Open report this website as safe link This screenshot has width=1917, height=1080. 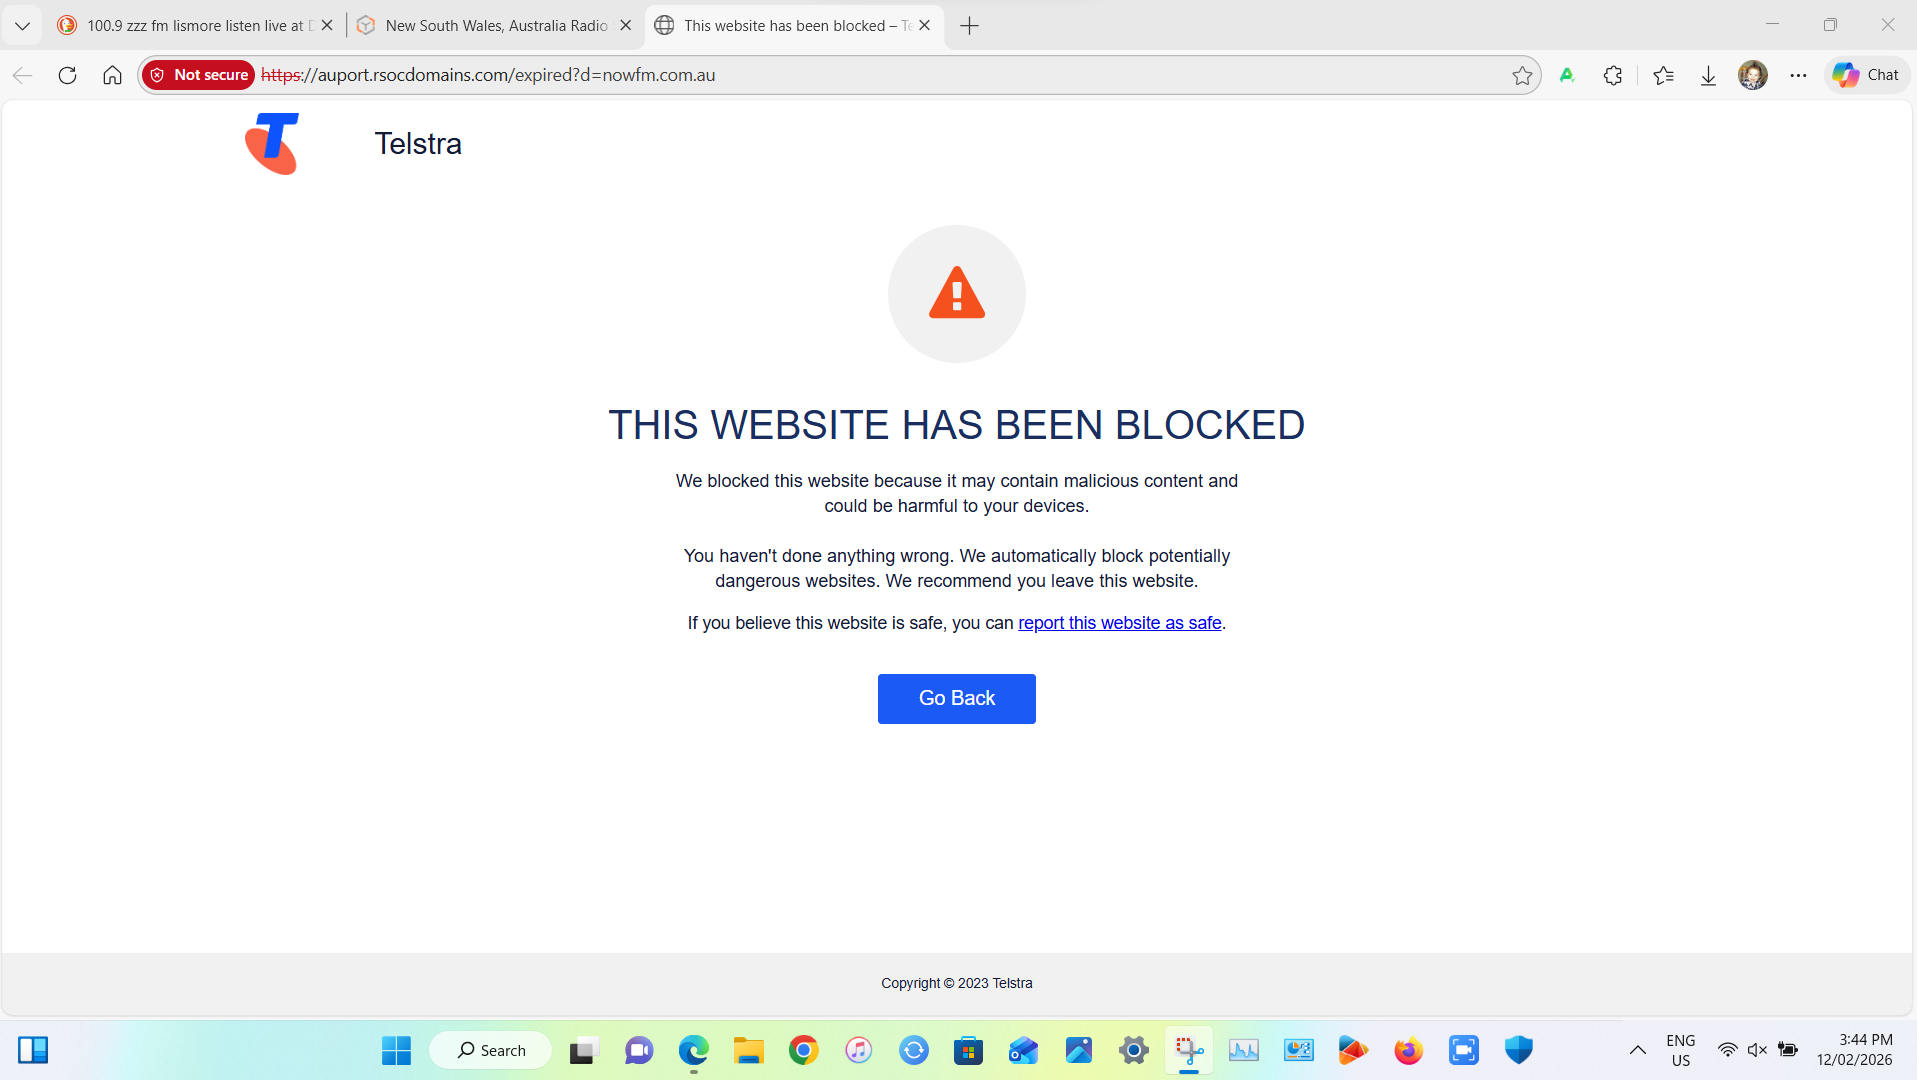[1119, 623]
